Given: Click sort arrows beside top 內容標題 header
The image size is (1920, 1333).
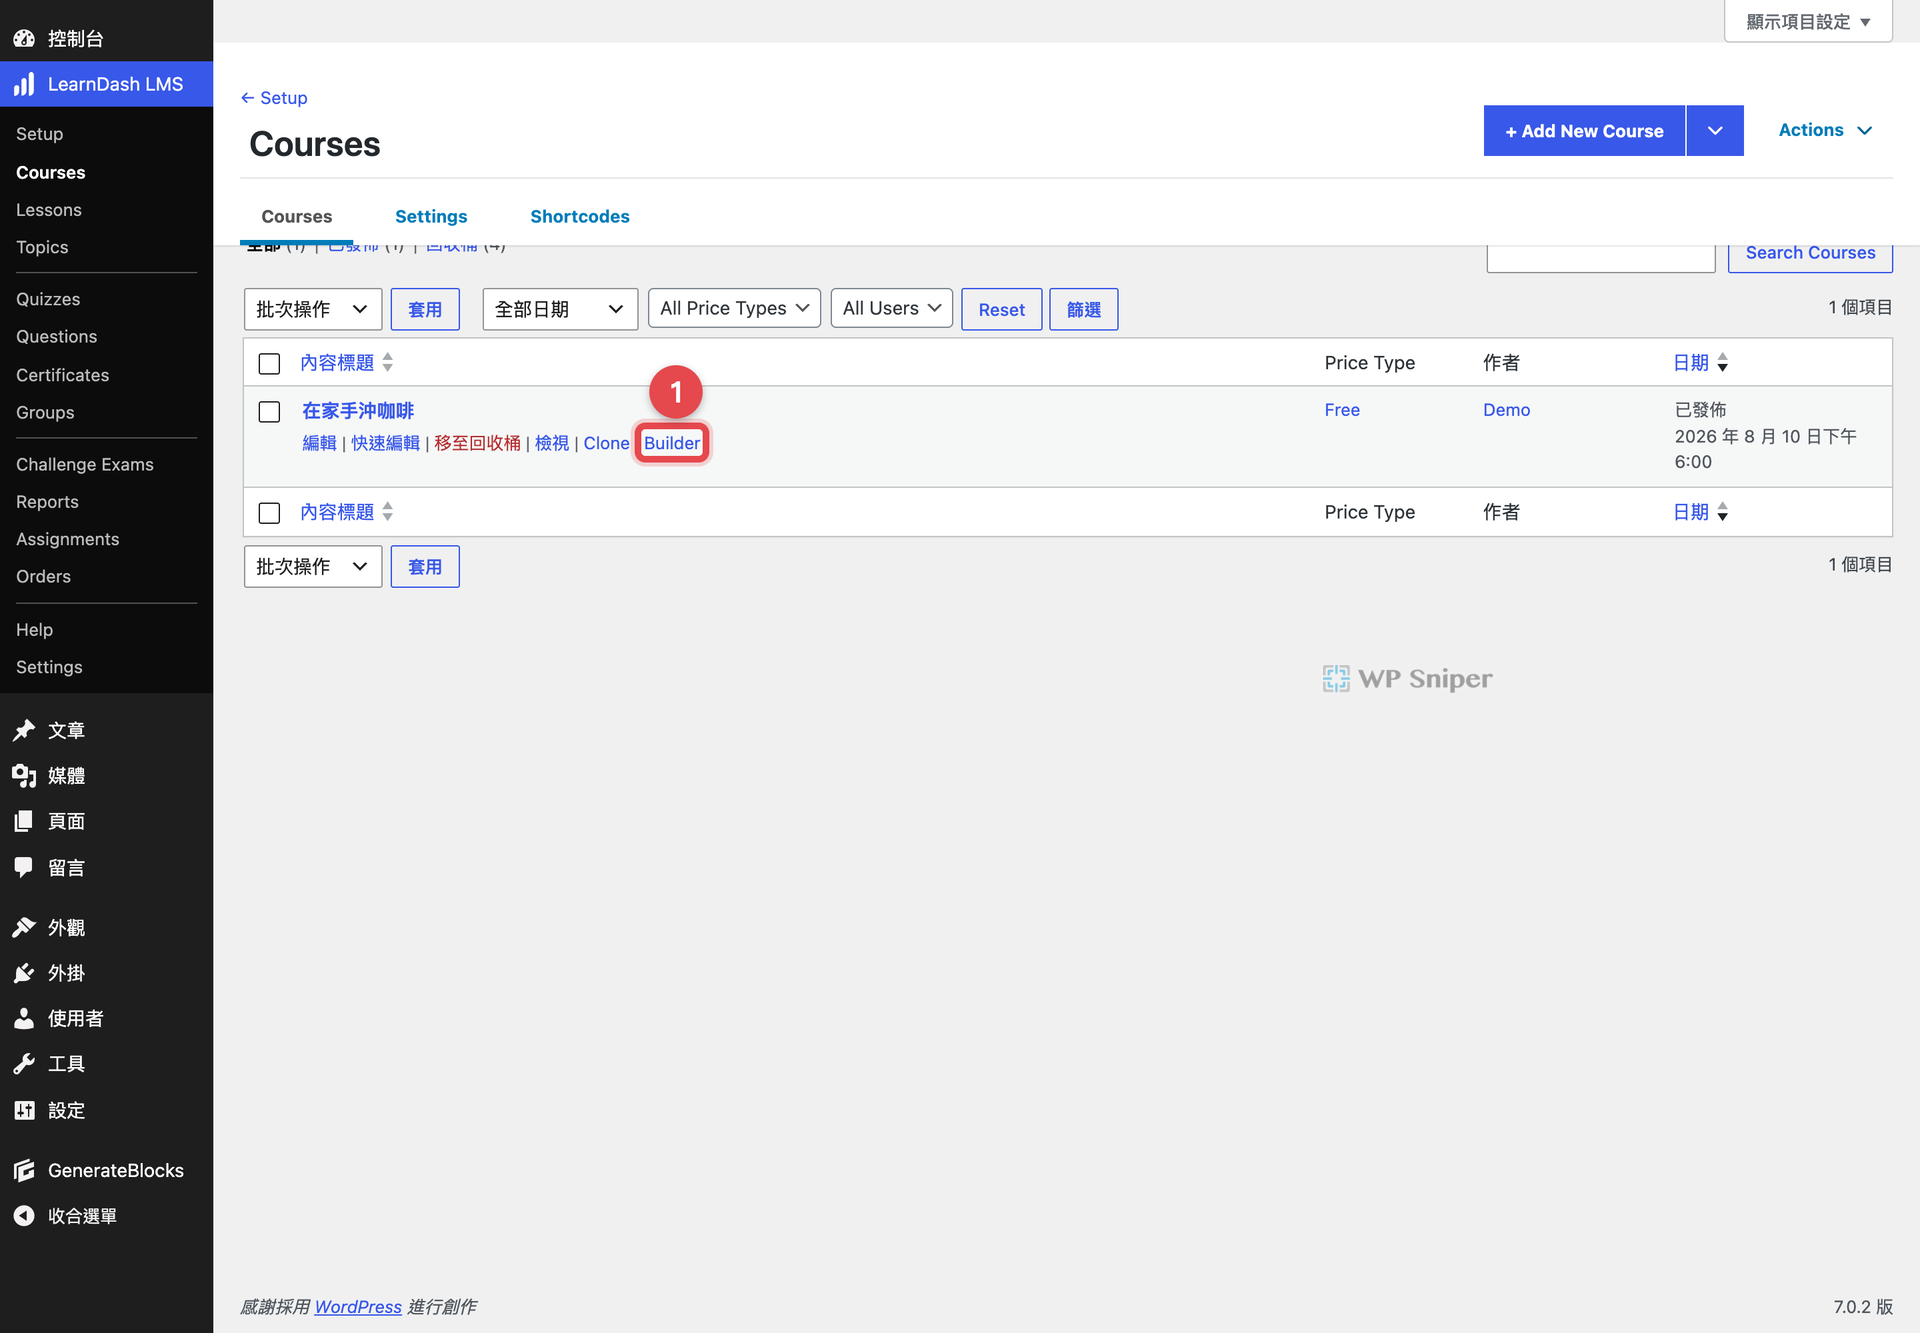Looking at the screenshot, I should pos(388,362).
